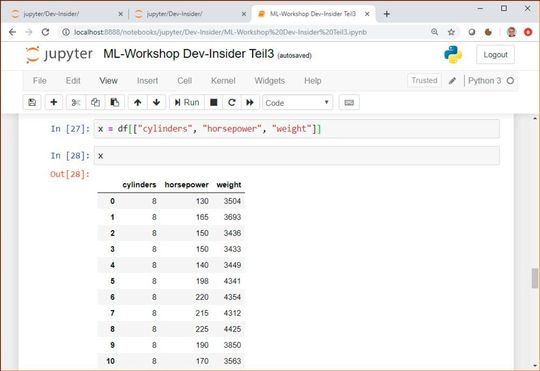This screenshot has height=371, width=540.
Task: Click the Python 3 kernel name
Action: pos(485,81)
